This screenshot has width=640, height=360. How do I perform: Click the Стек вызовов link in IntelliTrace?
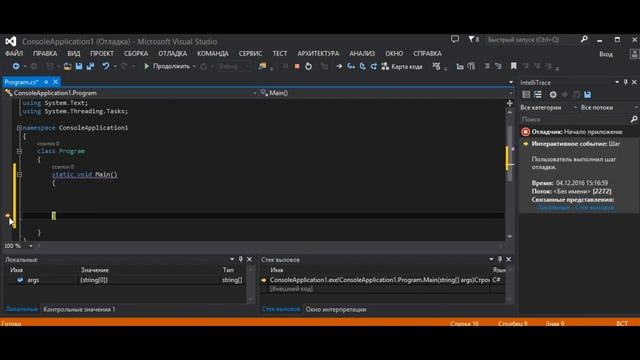595,207
